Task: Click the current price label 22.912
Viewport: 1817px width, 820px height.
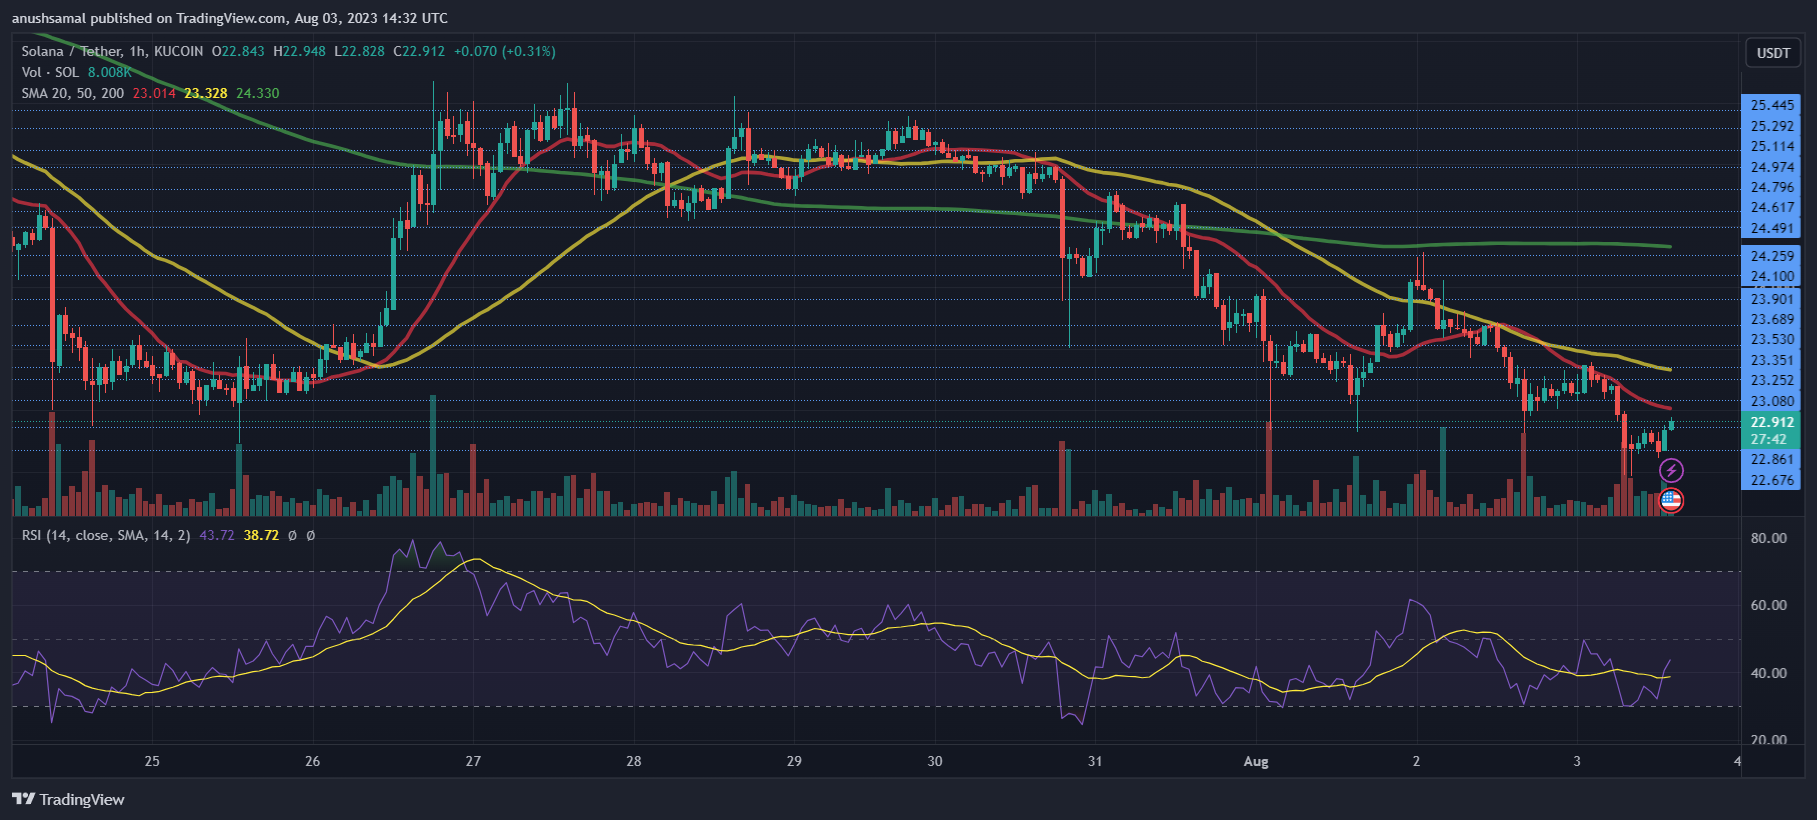Action: point(1772,422)
